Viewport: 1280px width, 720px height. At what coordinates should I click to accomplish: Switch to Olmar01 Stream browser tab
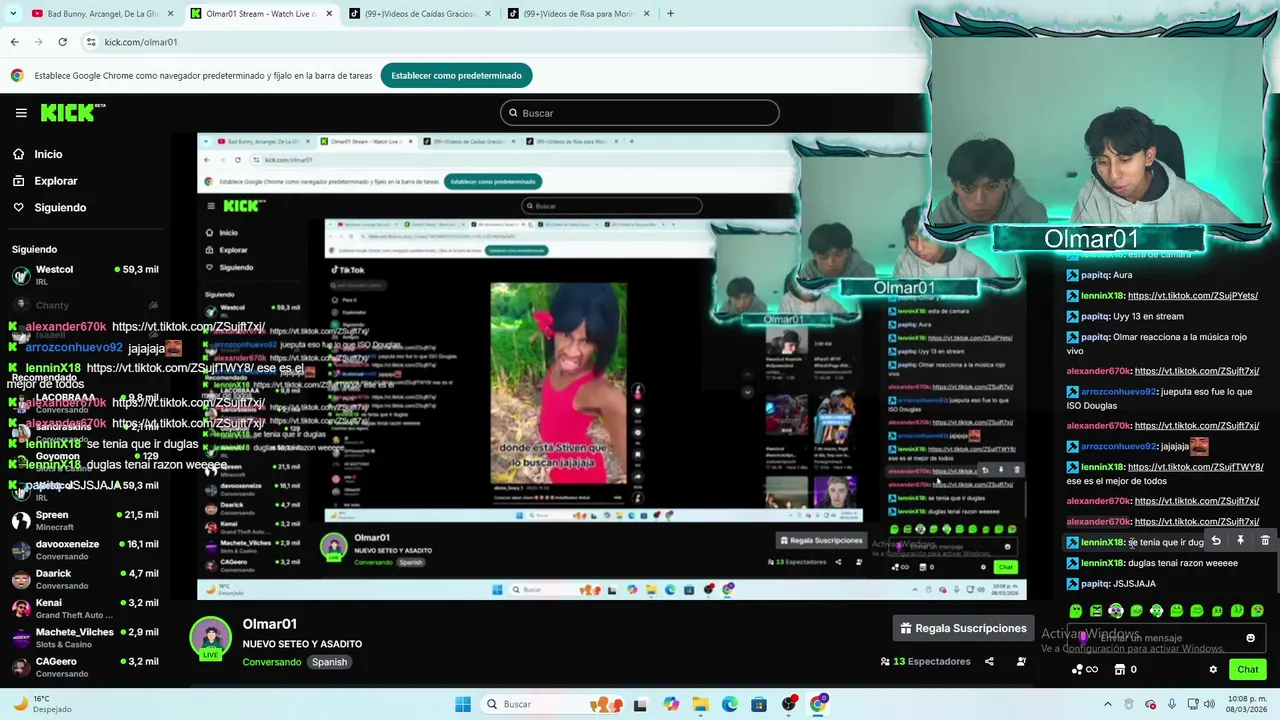[262, 14]
